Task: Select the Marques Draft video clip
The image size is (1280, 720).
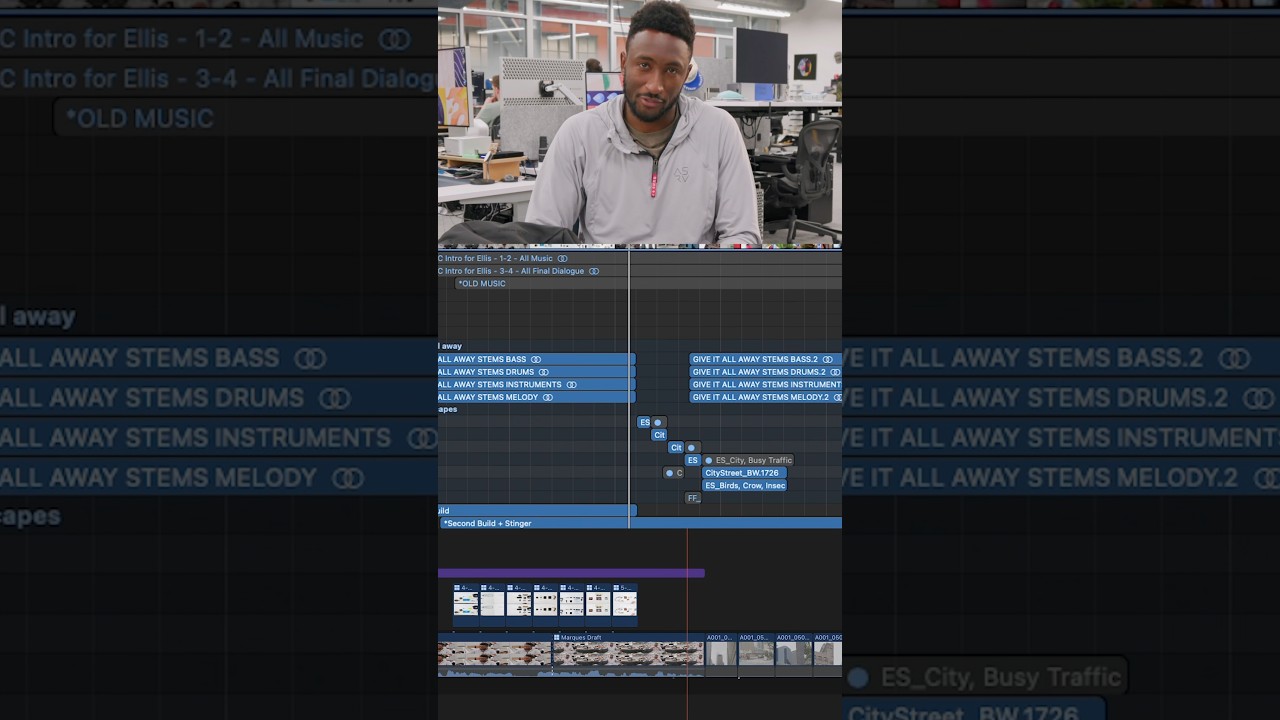Action: coord(628,654)
